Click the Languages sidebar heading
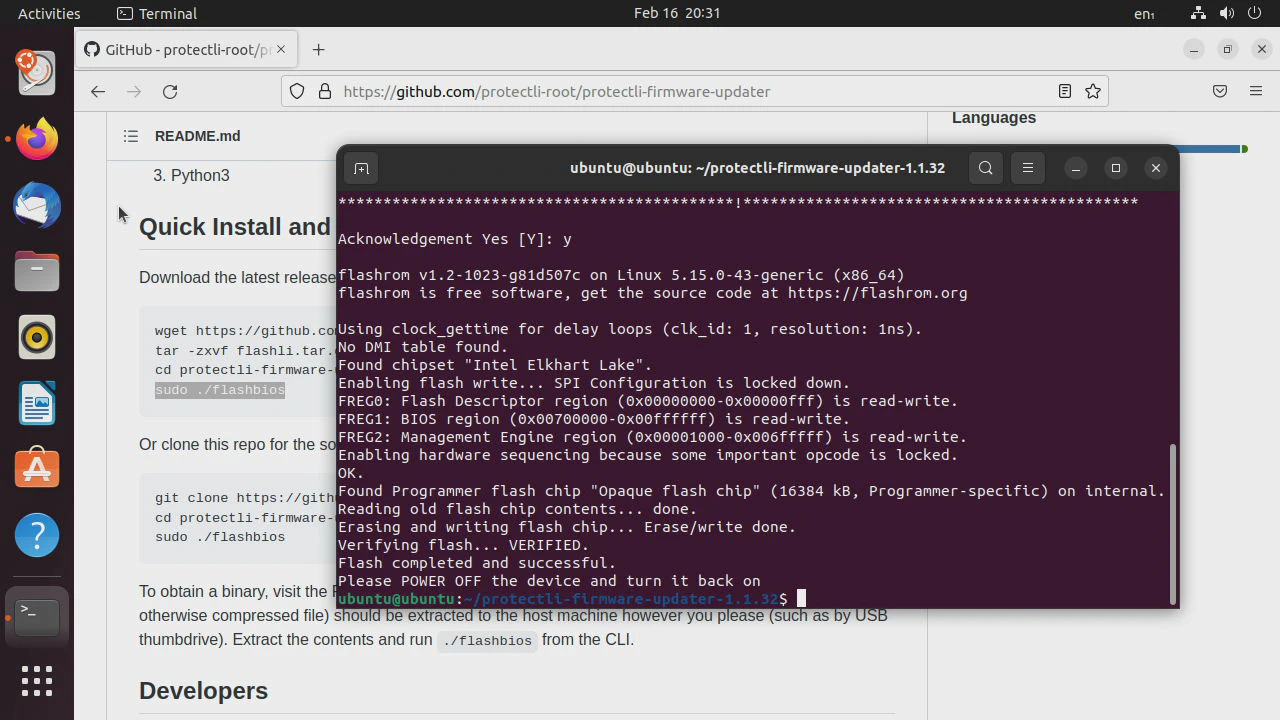 994,118
